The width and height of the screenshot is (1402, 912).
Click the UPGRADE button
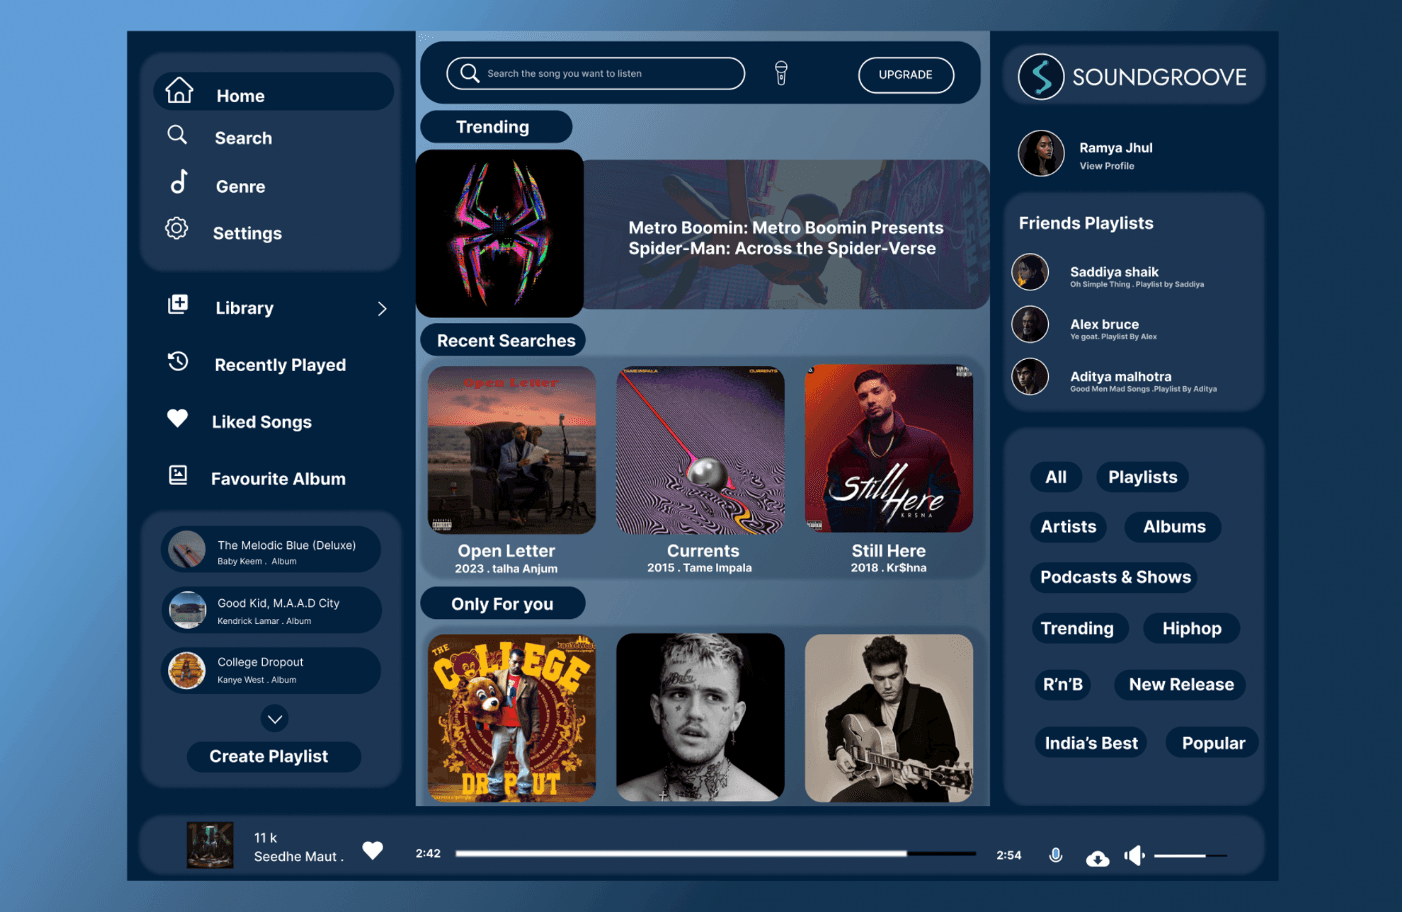click(x=906, y=75)
